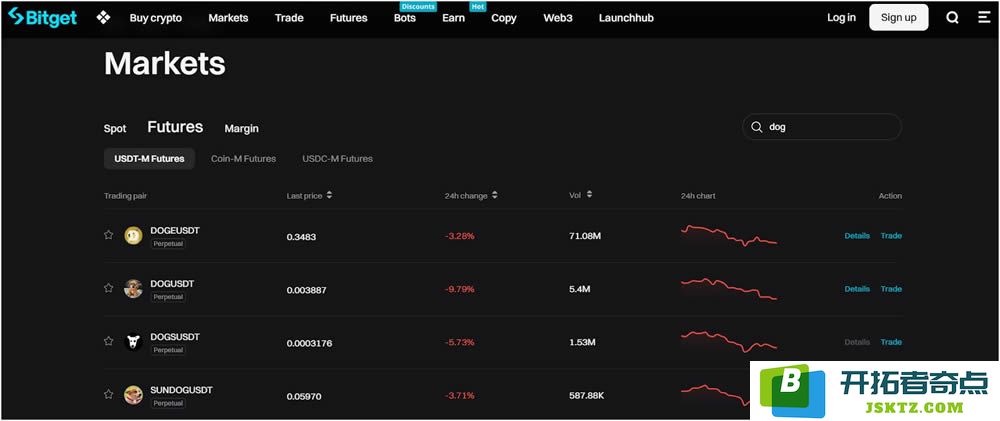Click volume 1.53M
1000x421 pixels.
click(582, 343)
